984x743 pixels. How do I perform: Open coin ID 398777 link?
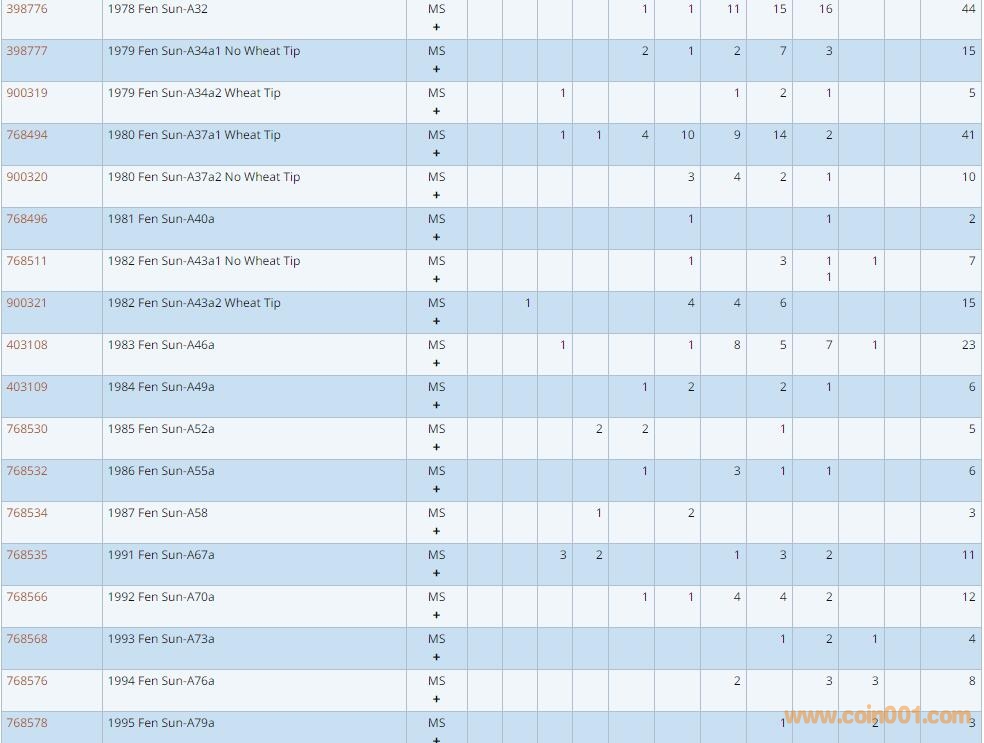(27, 51)
